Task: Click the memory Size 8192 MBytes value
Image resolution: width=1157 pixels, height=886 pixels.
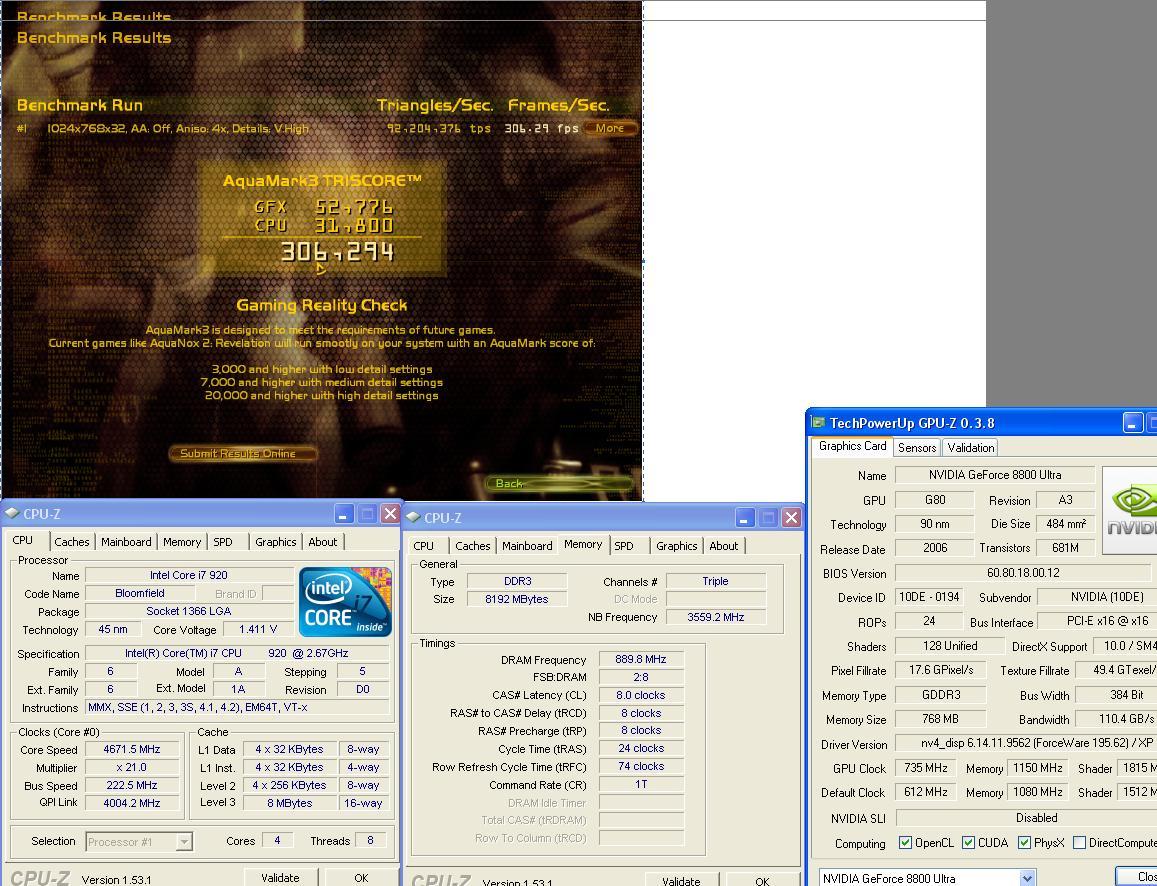Action: 517,599
